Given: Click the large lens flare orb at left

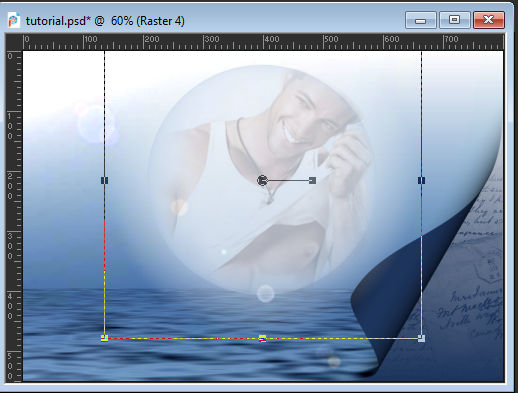Looking at the screenshot, I should [x=97, y=124].
